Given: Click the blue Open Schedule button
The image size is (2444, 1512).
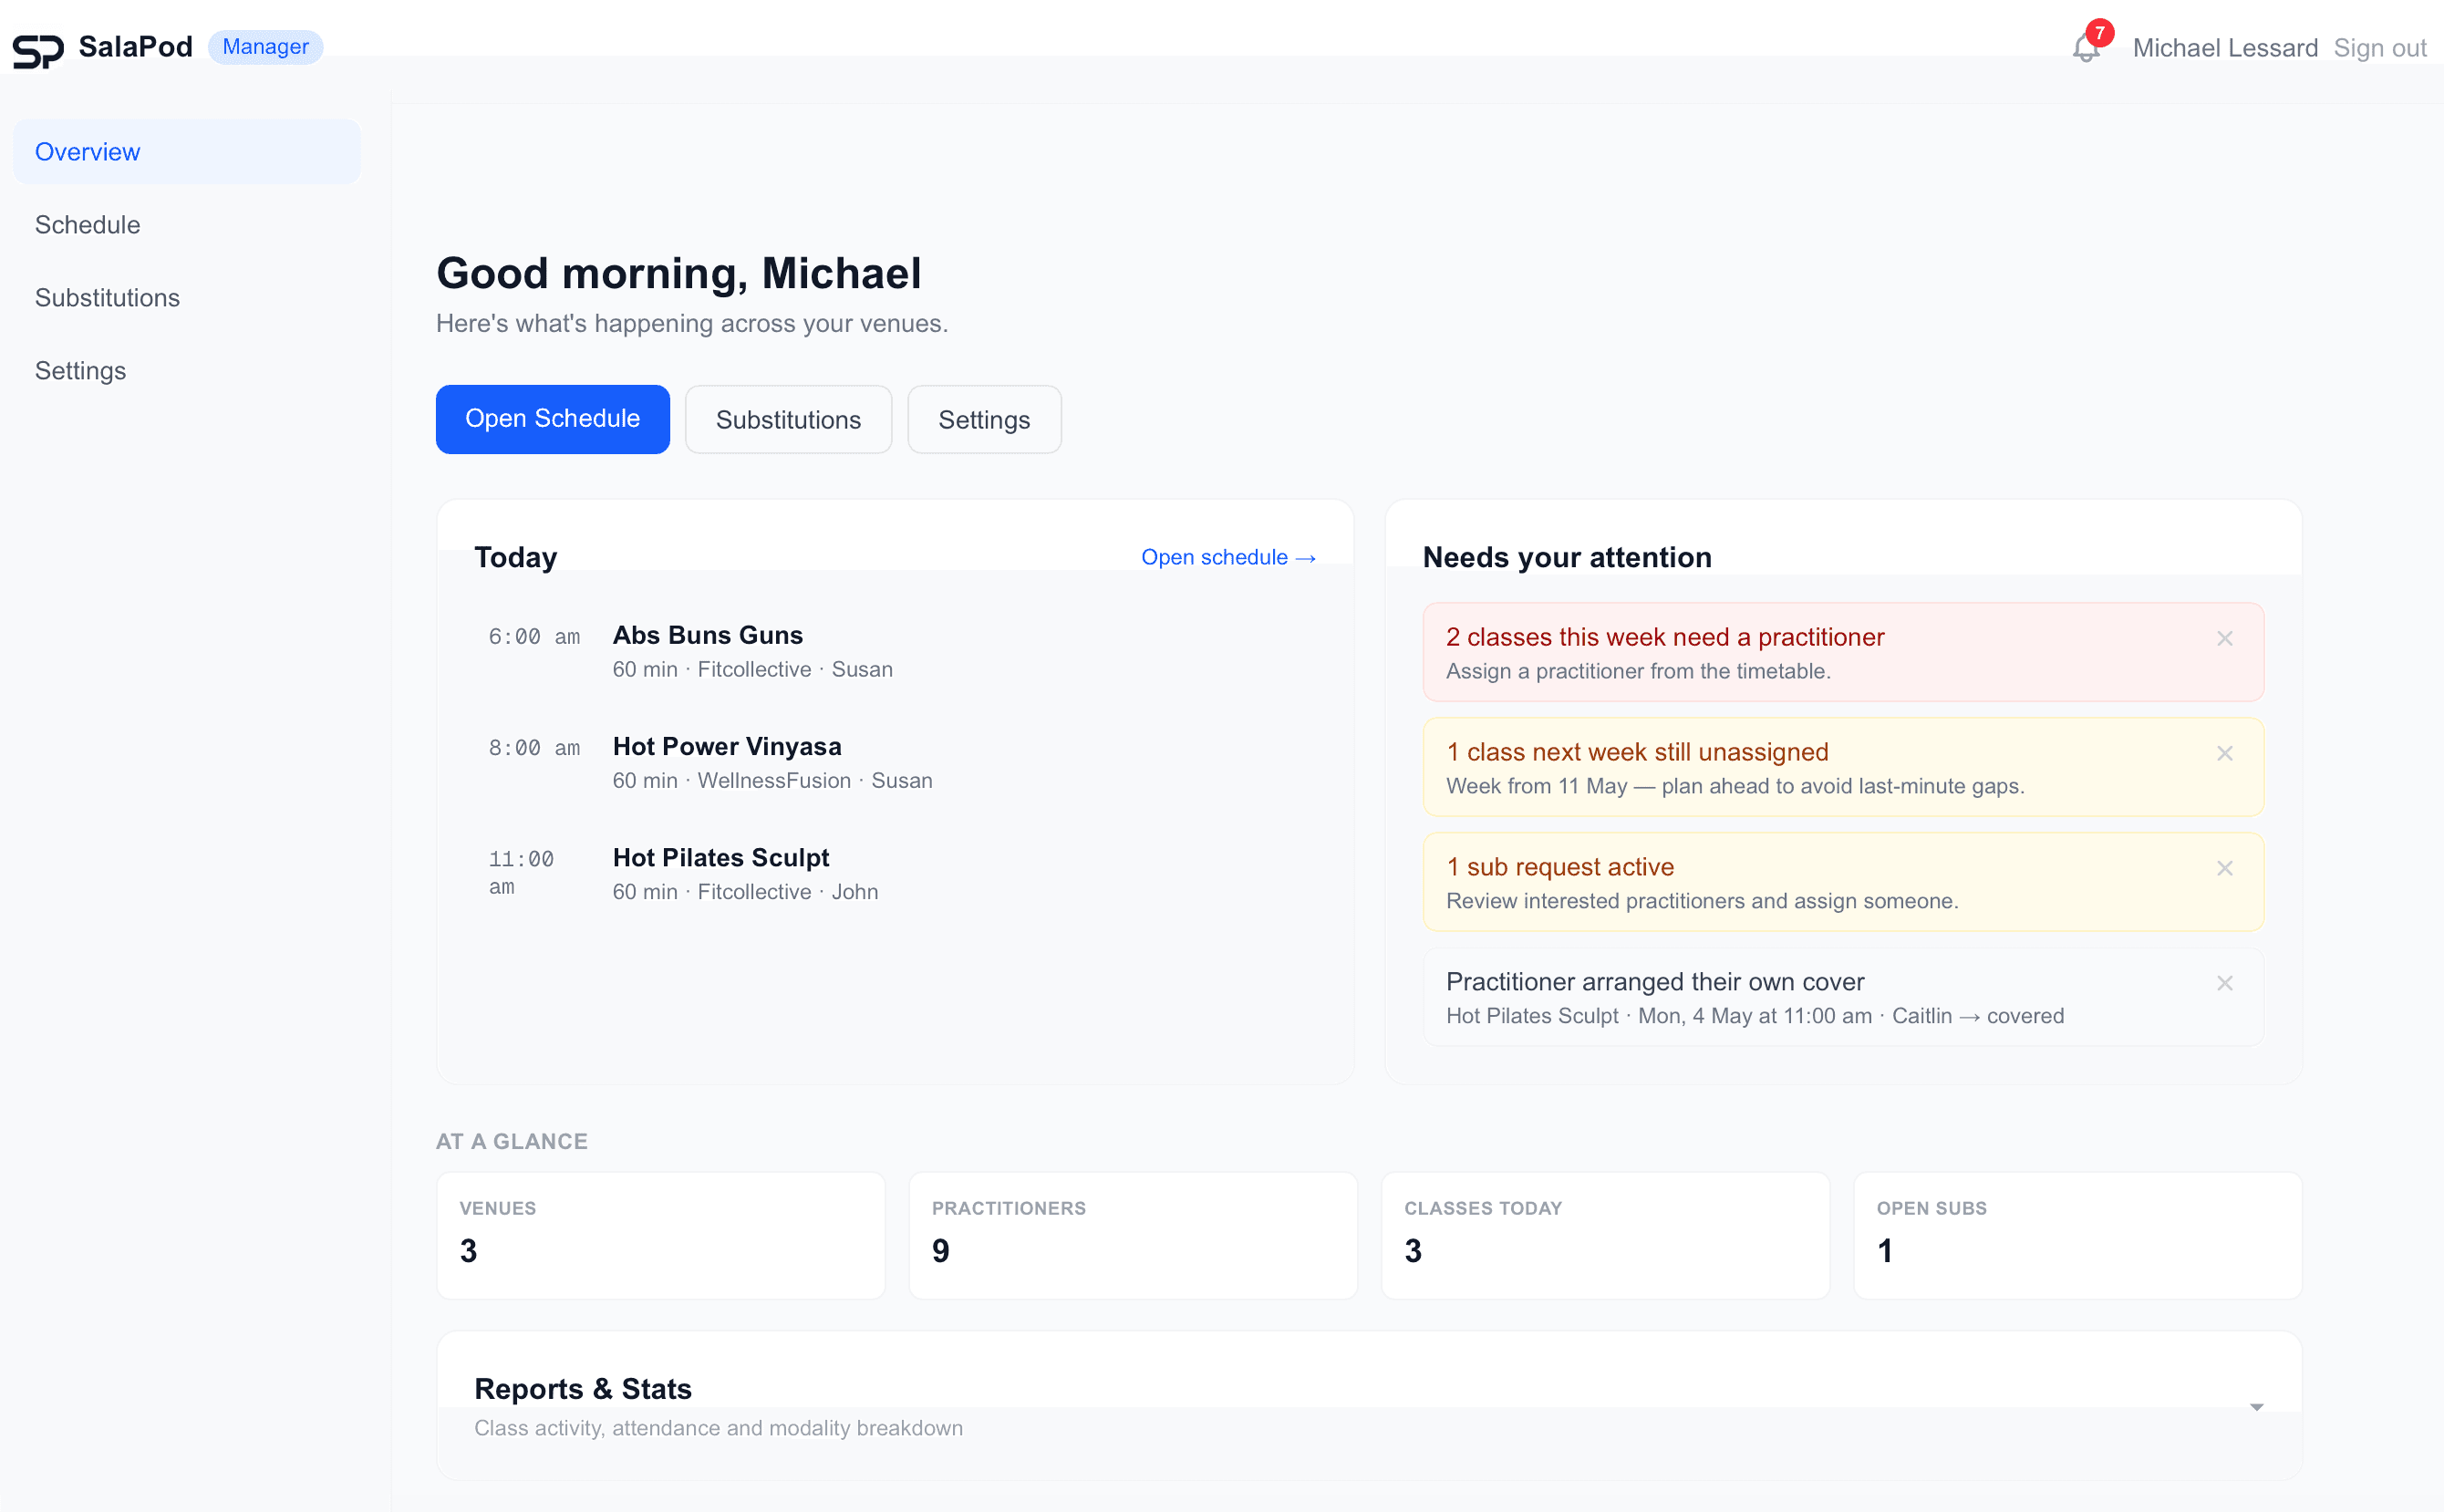Looking at the screenshot, I should click(x=552, y=419).
